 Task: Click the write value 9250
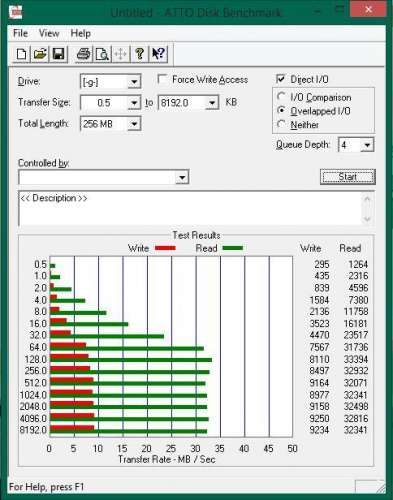click(319, 418)
